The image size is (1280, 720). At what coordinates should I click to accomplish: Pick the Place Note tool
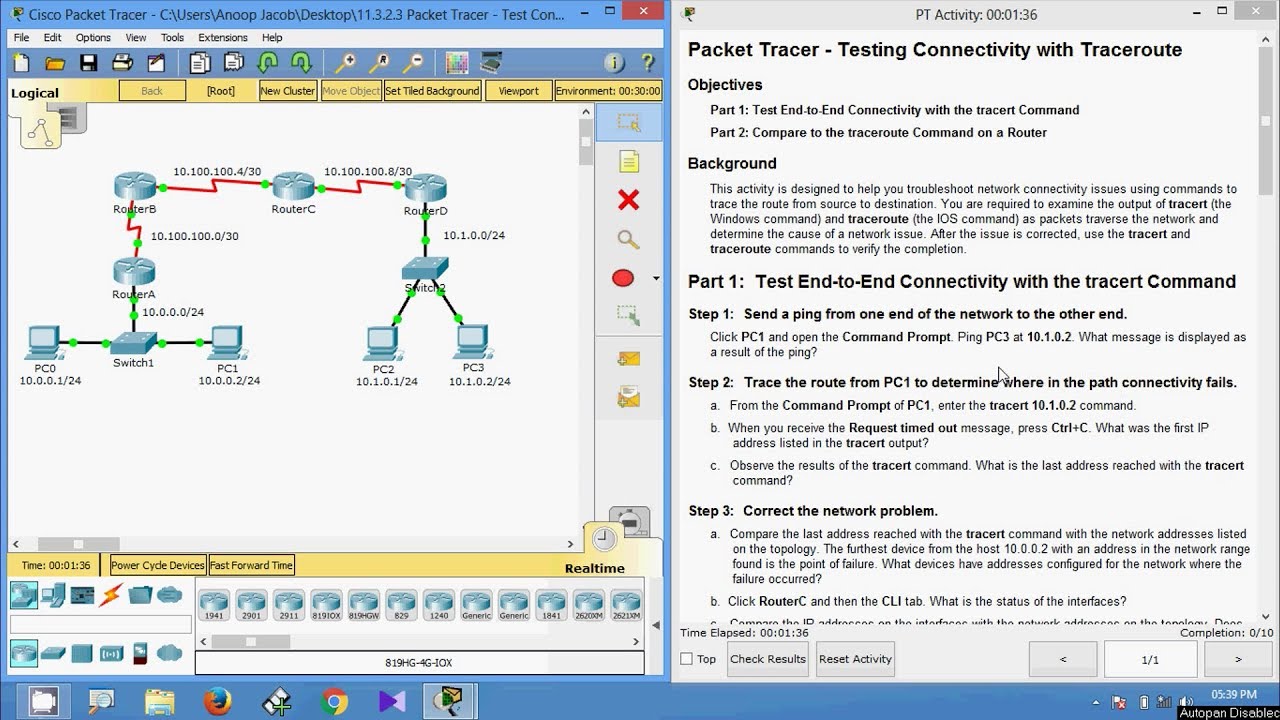coord(628,162)
